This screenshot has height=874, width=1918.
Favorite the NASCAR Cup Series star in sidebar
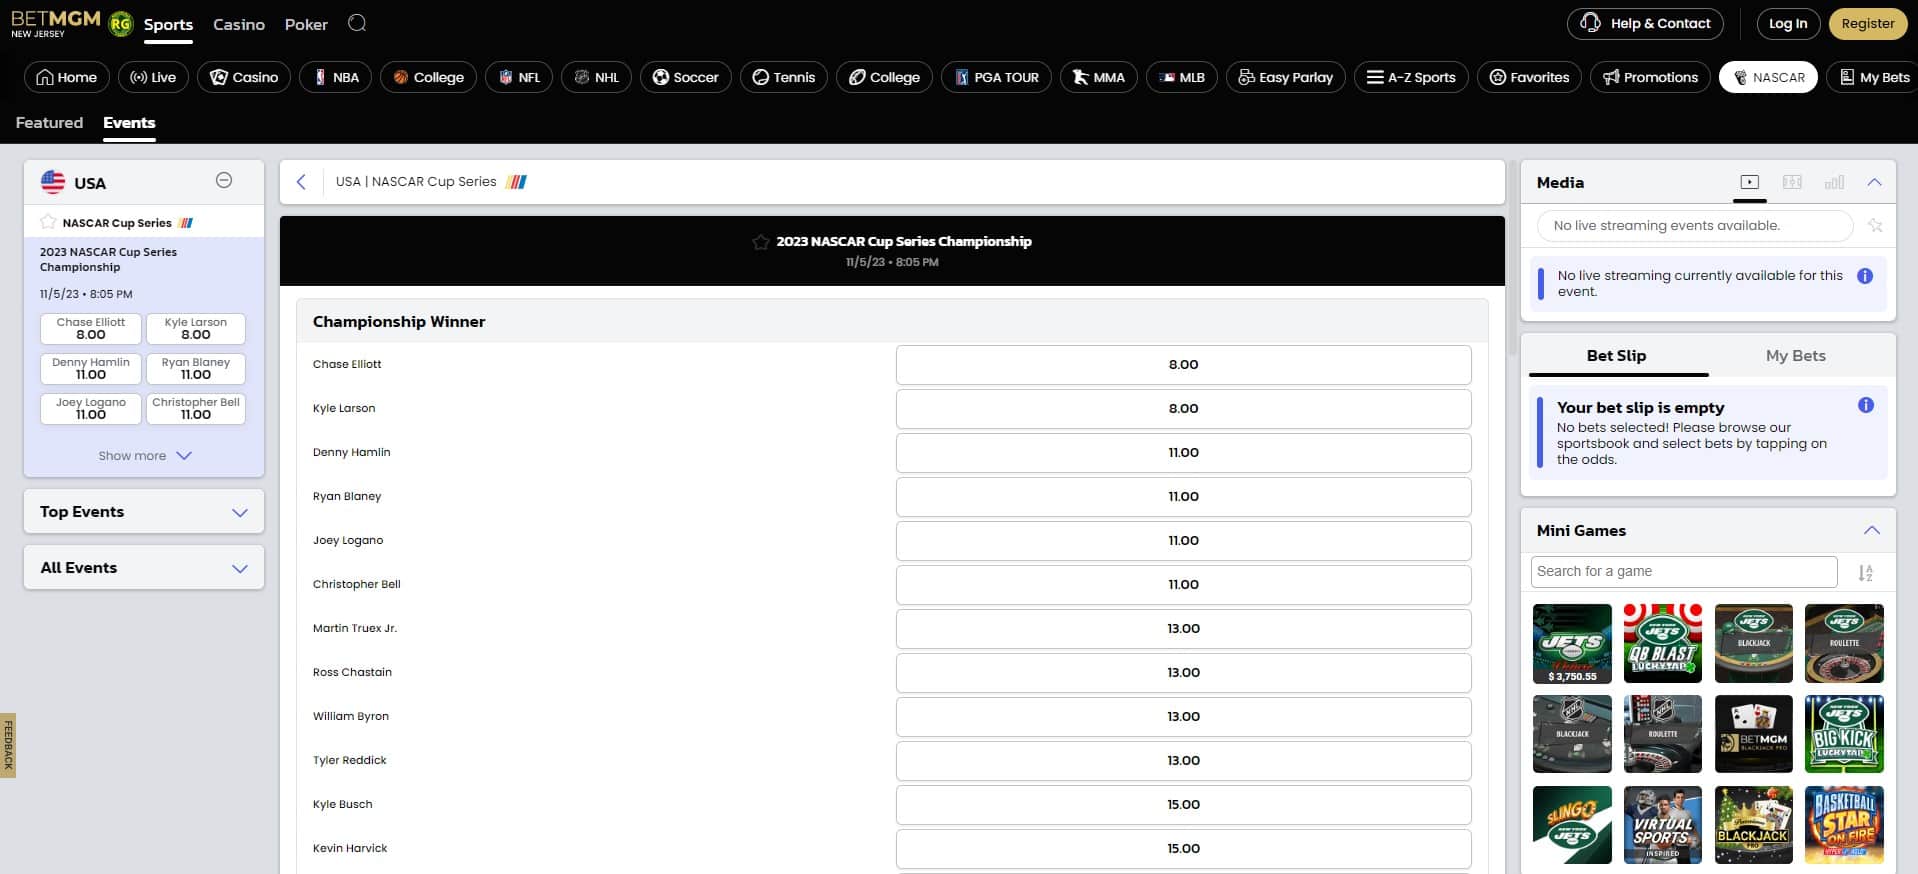[48, 222]
